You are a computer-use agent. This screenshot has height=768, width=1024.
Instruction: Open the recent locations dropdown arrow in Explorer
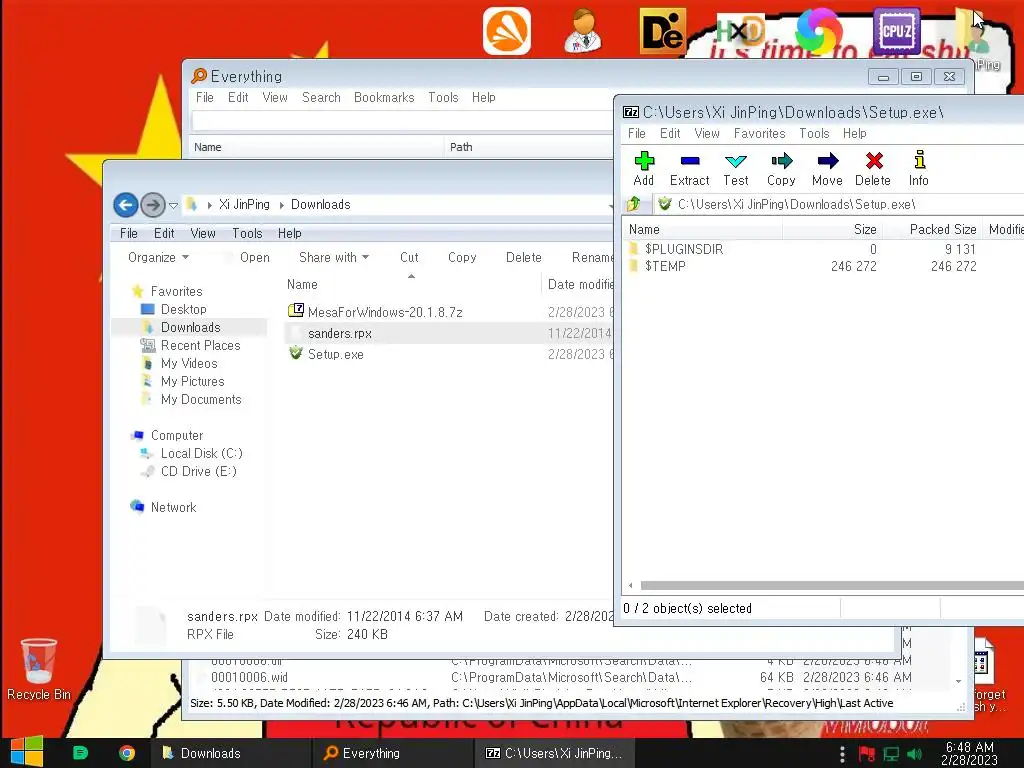173,205
